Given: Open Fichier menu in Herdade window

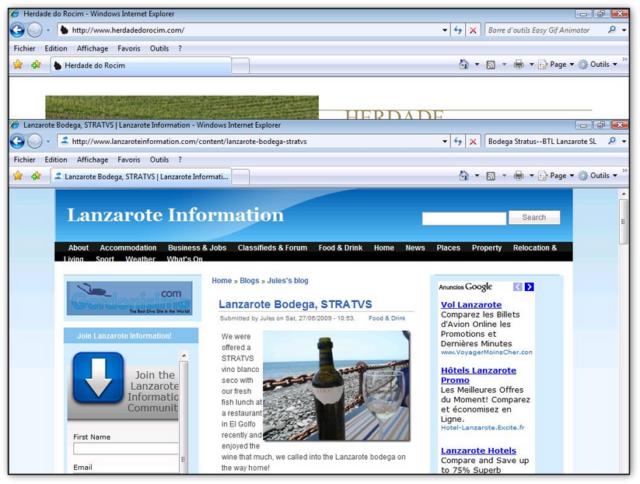Looking at the screenshot, I should click(x=24, y=48).
